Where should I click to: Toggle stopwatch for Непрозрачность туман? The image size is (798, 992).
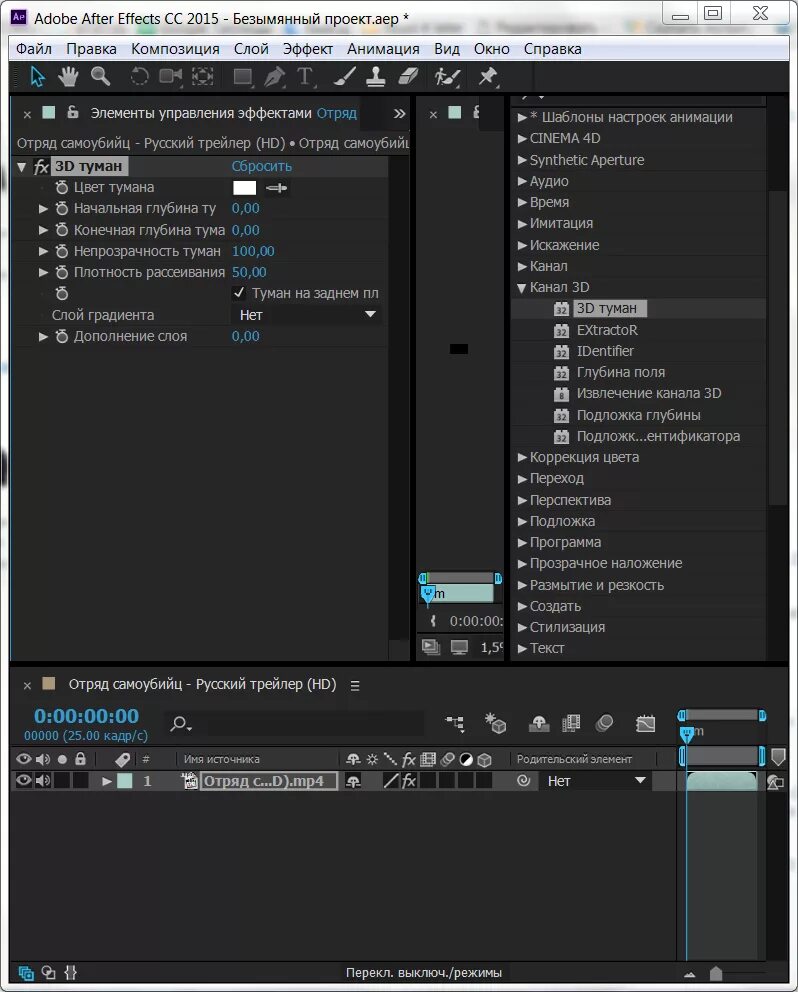[x=61, y=251]
